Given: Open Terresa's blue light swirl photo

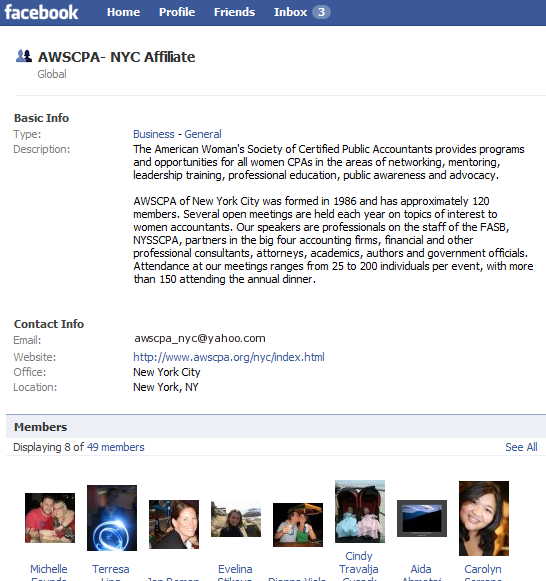Looking at the screenshot, I should [112, 518].
